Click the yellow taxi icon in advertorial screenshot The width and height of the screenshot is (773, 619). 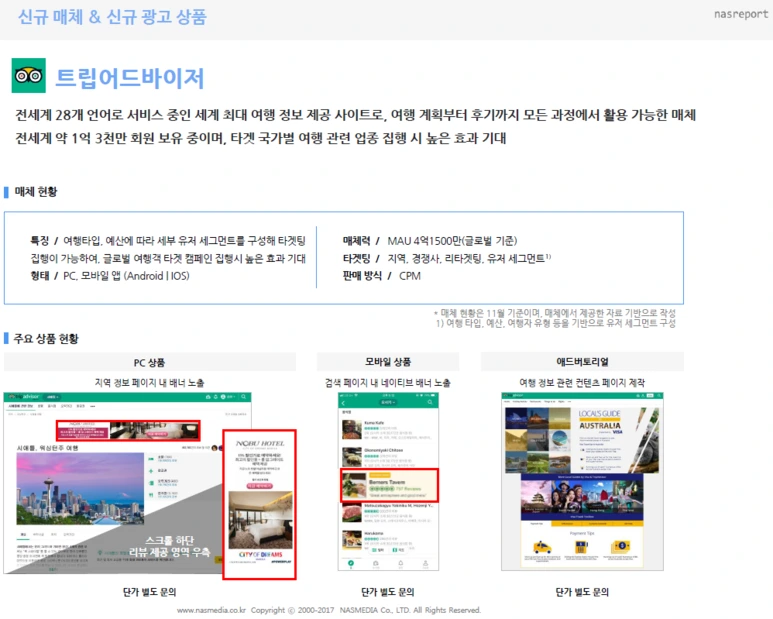tap(542, 547)
